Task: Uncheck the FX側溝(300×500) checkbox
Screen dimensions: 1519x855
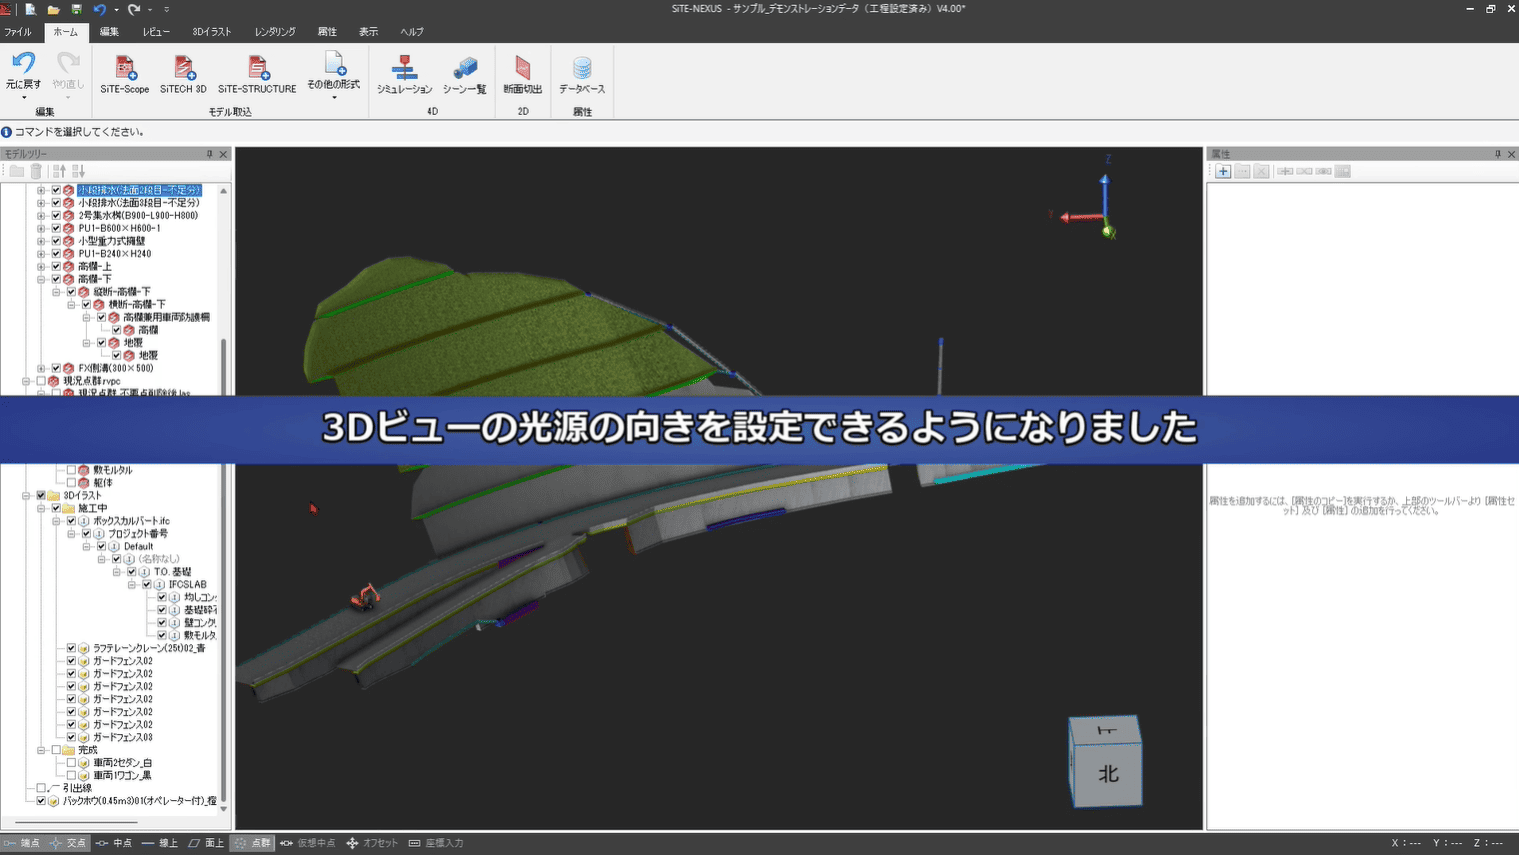Action: 56,368
